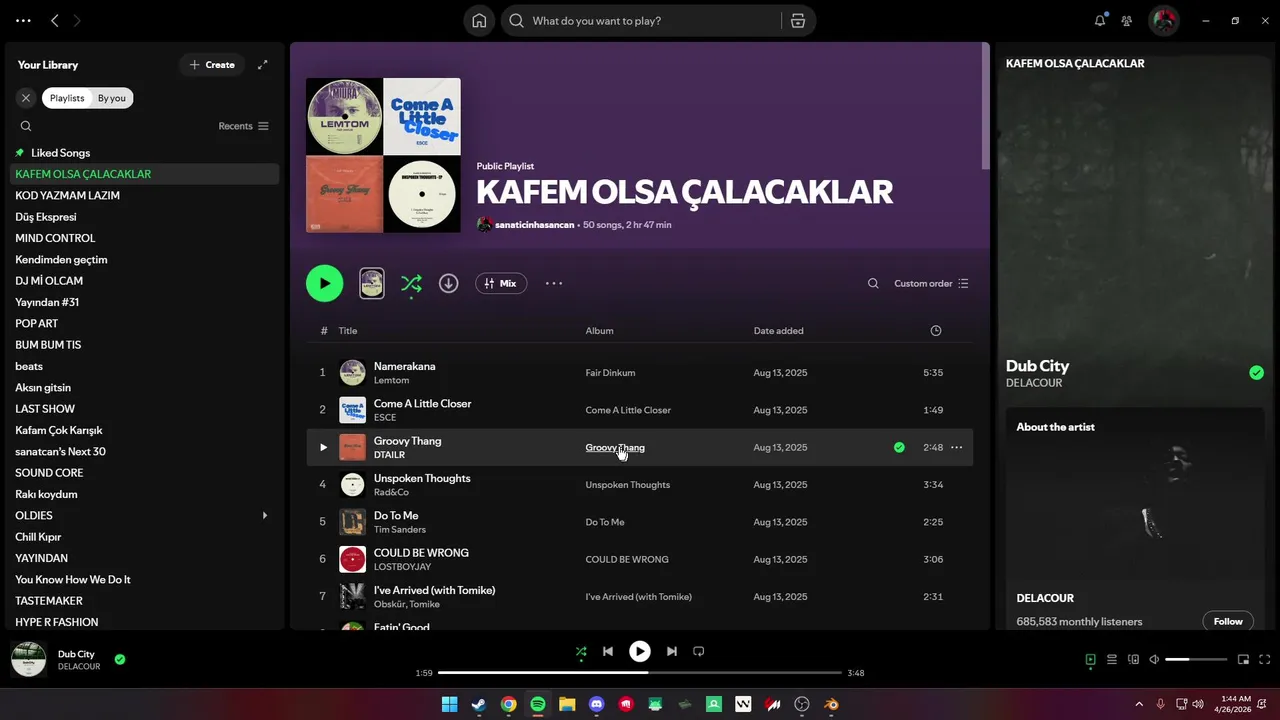Open more options for Groovy Thang row

(x=957, y=447)
